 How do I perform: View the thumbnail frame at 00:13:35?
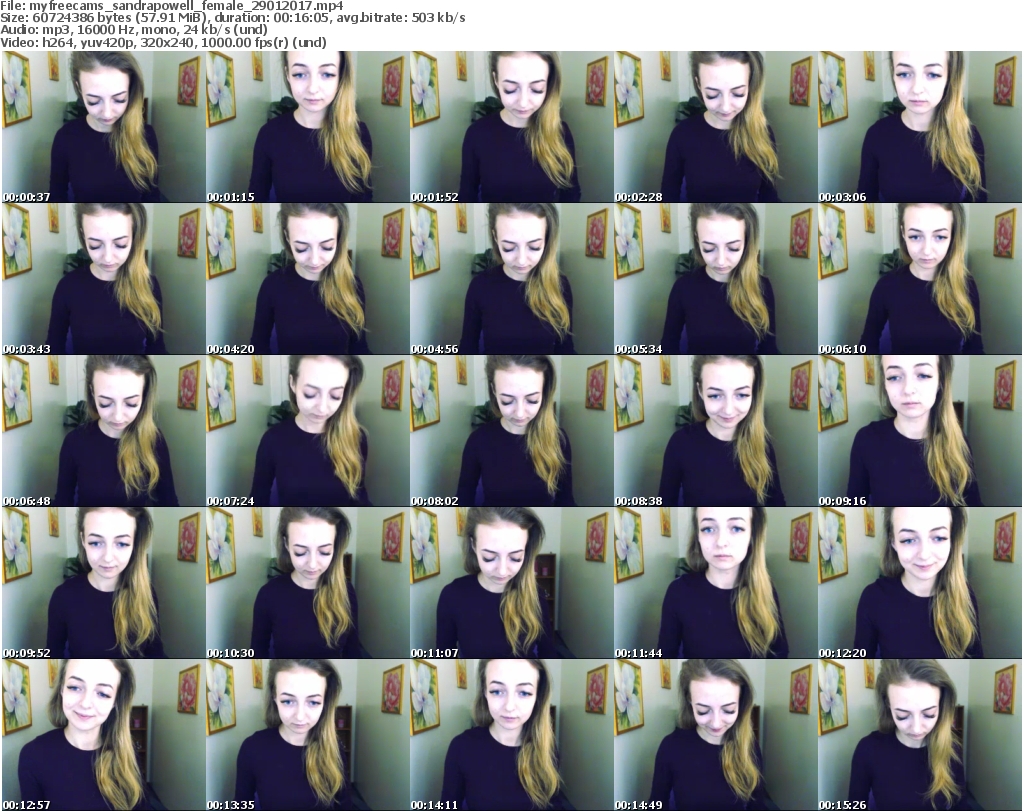pos(308,735)
